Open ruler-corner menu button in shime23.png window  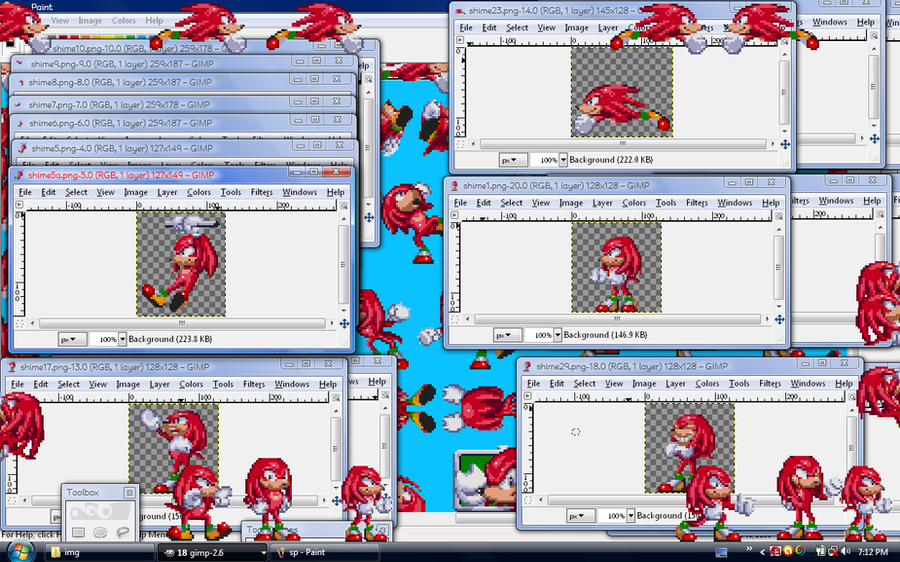460,40
